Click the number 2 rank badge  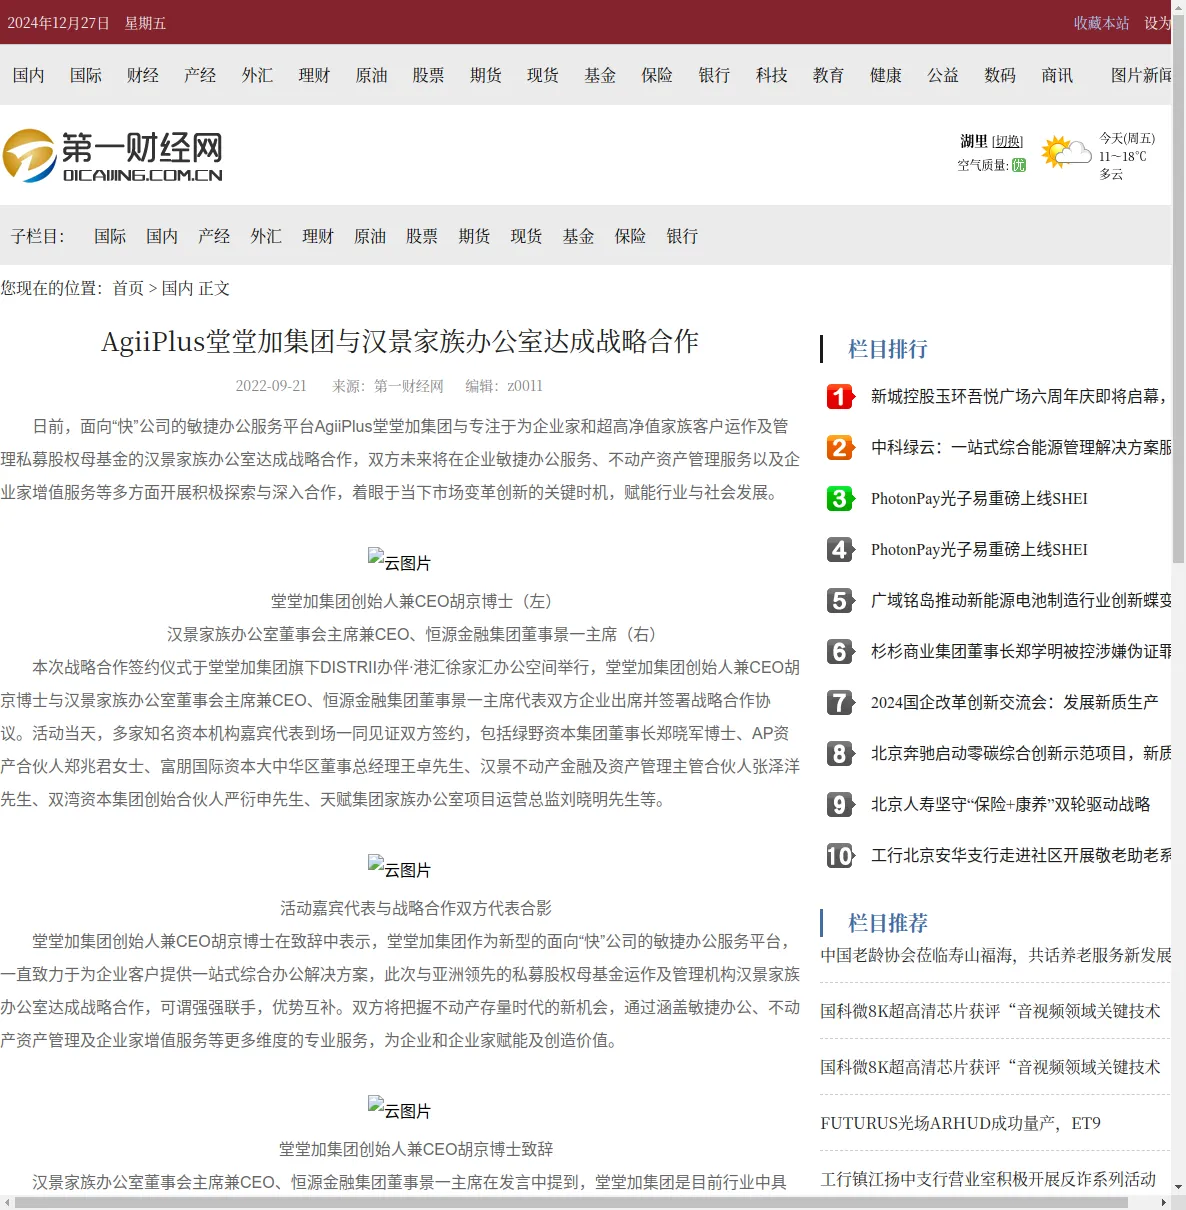coord(840,448)
